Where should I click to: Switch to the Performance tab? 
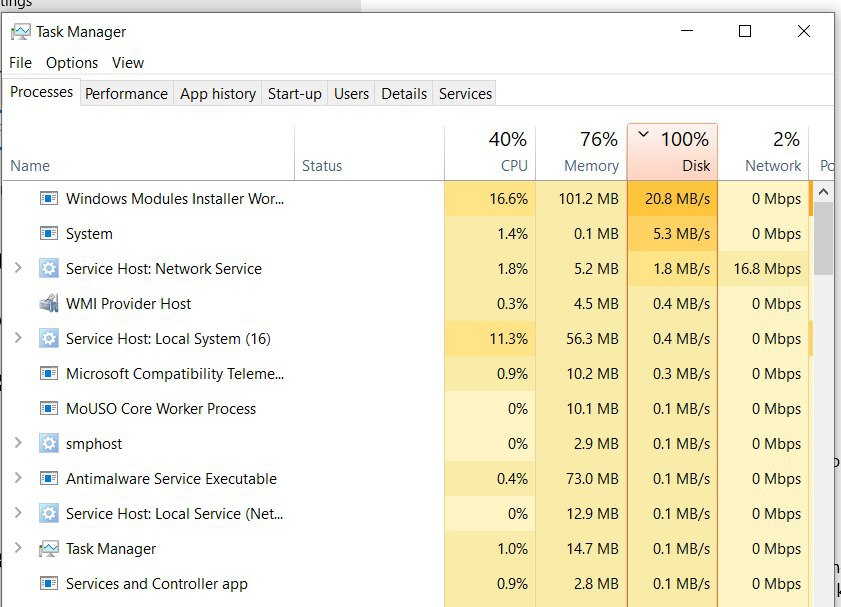pyautogui.click(x=127, y=94)
